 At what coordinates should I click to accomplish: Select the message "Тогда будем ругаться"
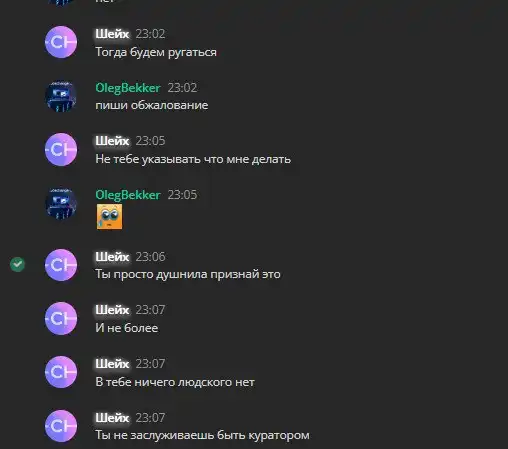coord(156,52)
